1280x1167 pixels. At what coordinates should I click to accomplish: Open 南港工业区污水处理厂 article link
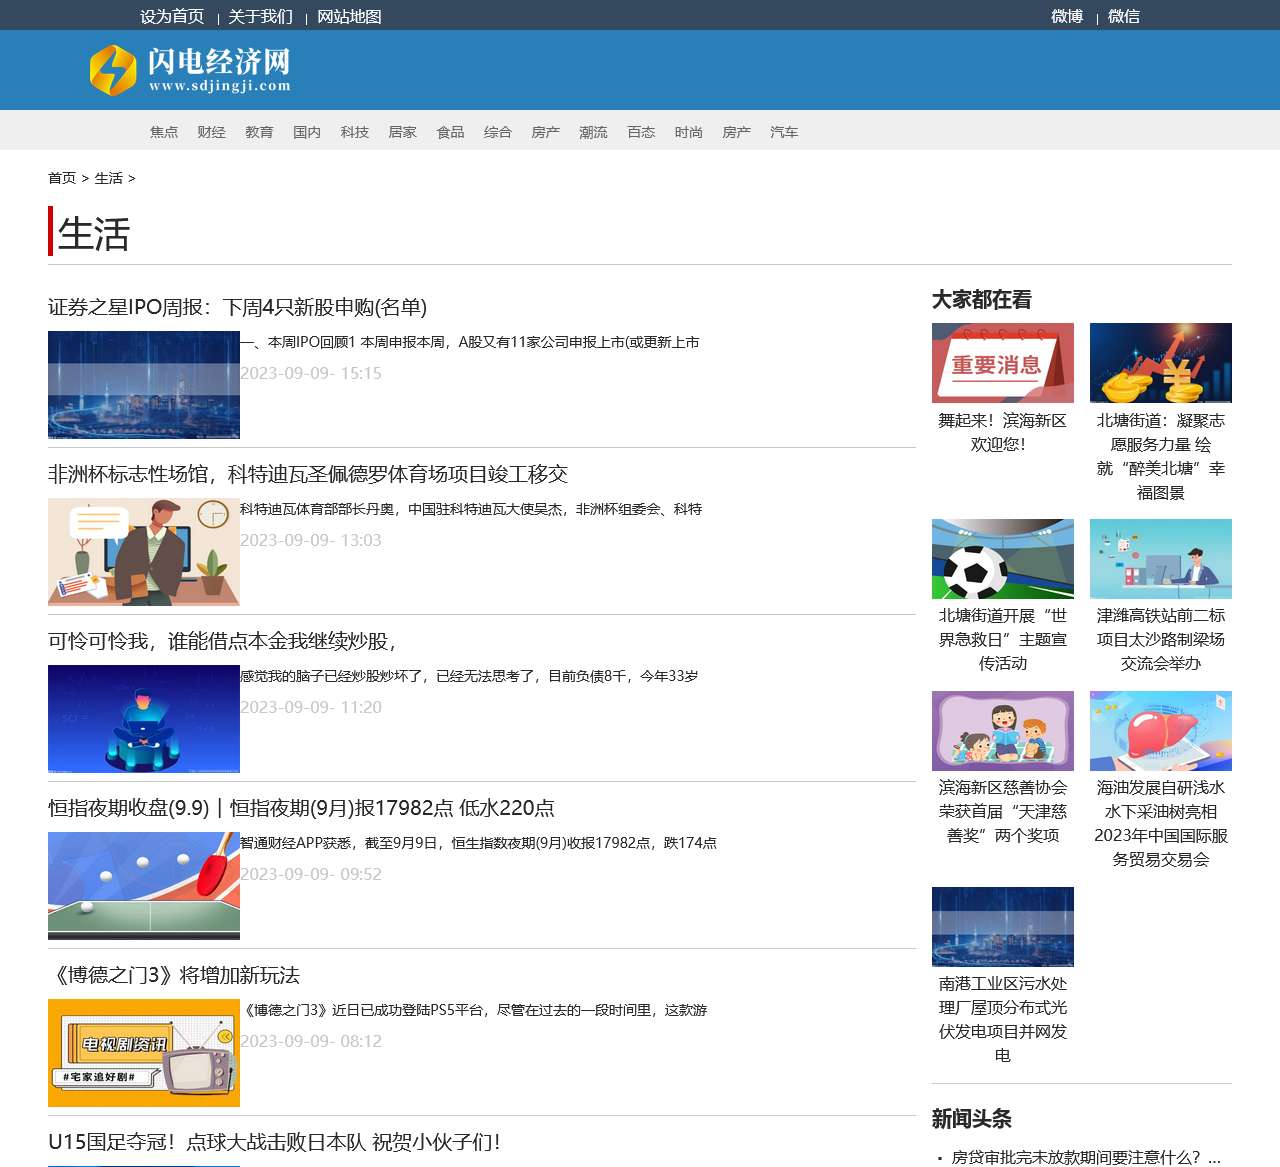click(x=1003, y=1020)
